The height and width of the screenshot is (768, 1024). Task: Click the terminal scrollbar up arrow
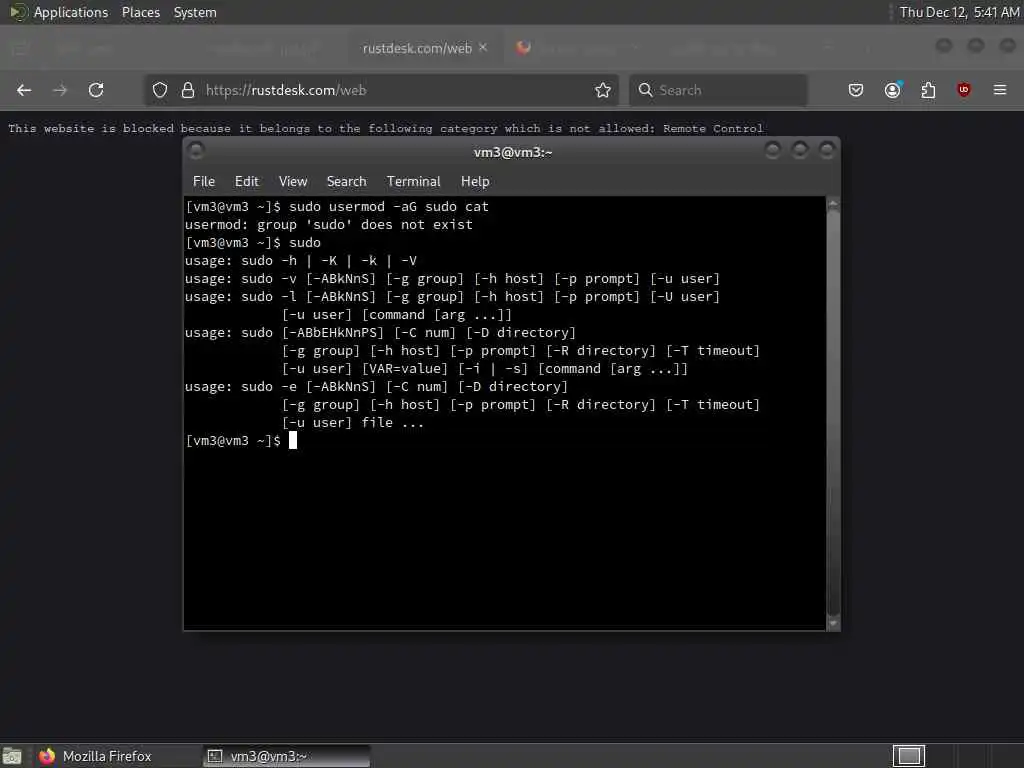pos(833,204)
